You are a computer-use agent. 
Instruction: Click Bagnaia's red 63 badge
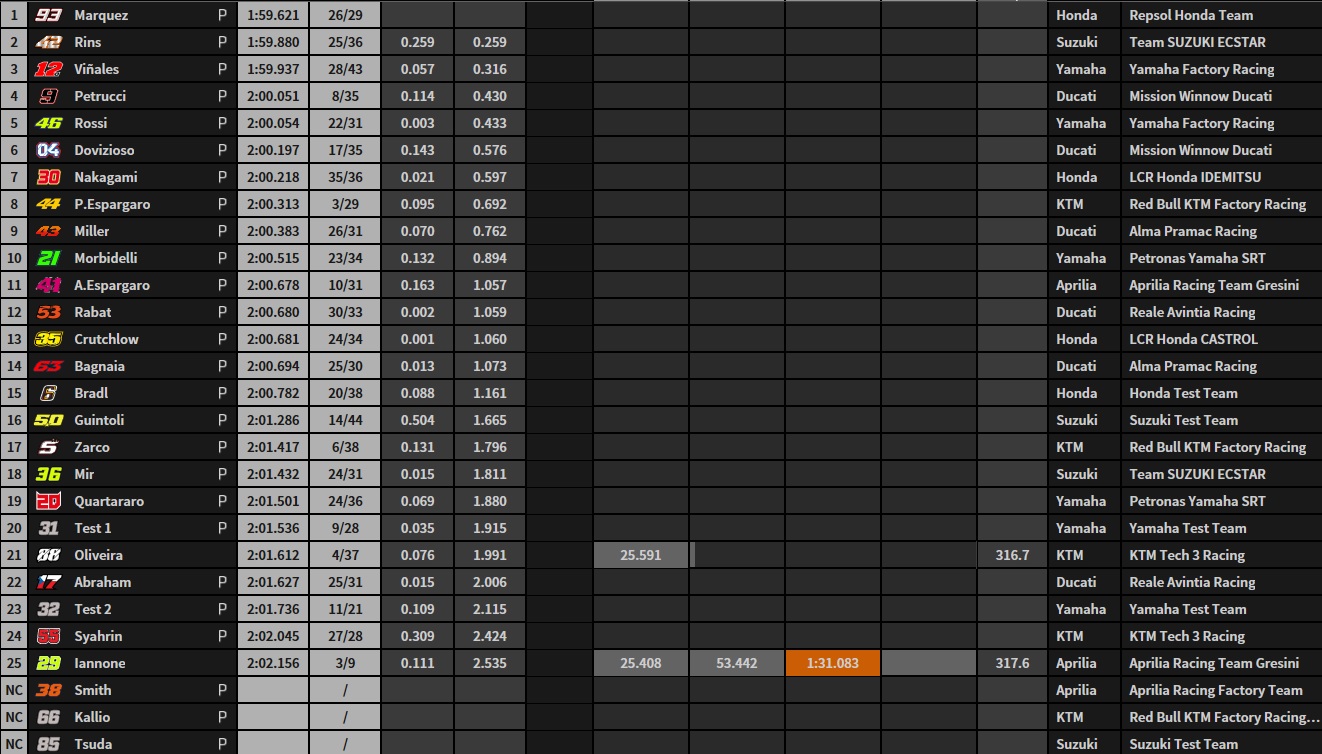tap(48, 366)
